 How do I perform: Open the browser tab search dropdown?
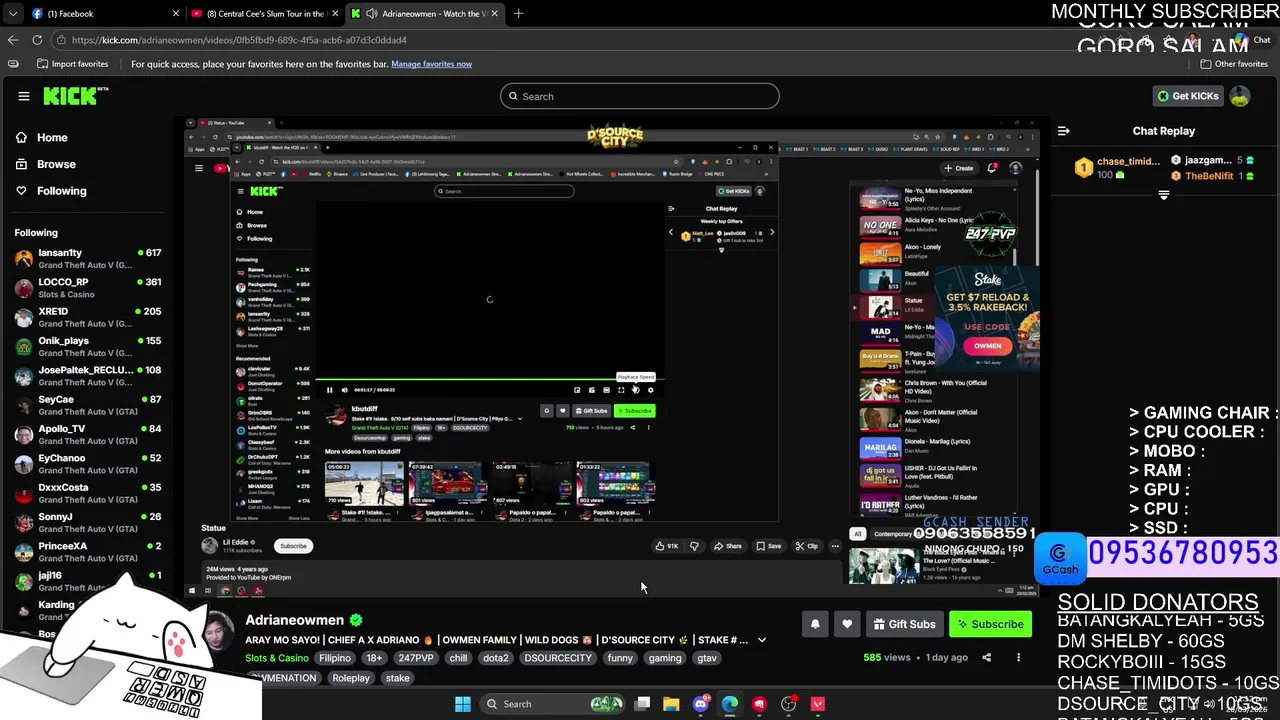[x=12, y=14]
